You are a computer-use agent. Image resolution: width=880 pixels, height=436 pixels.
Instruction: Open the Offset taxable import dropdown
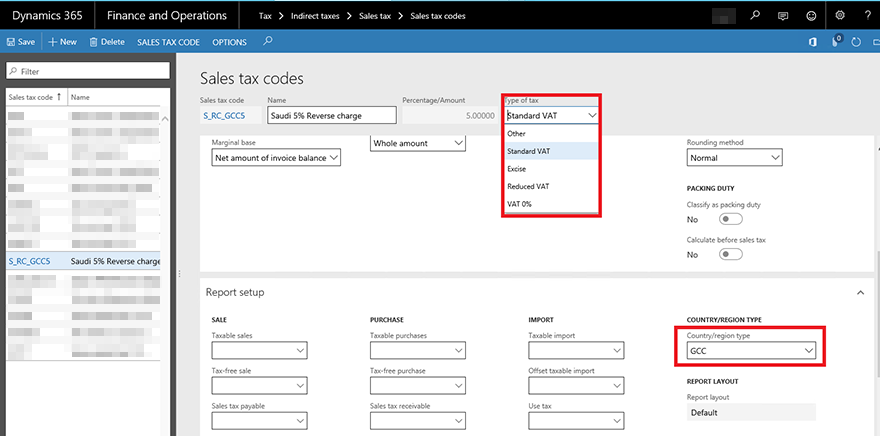pos(576,386)
